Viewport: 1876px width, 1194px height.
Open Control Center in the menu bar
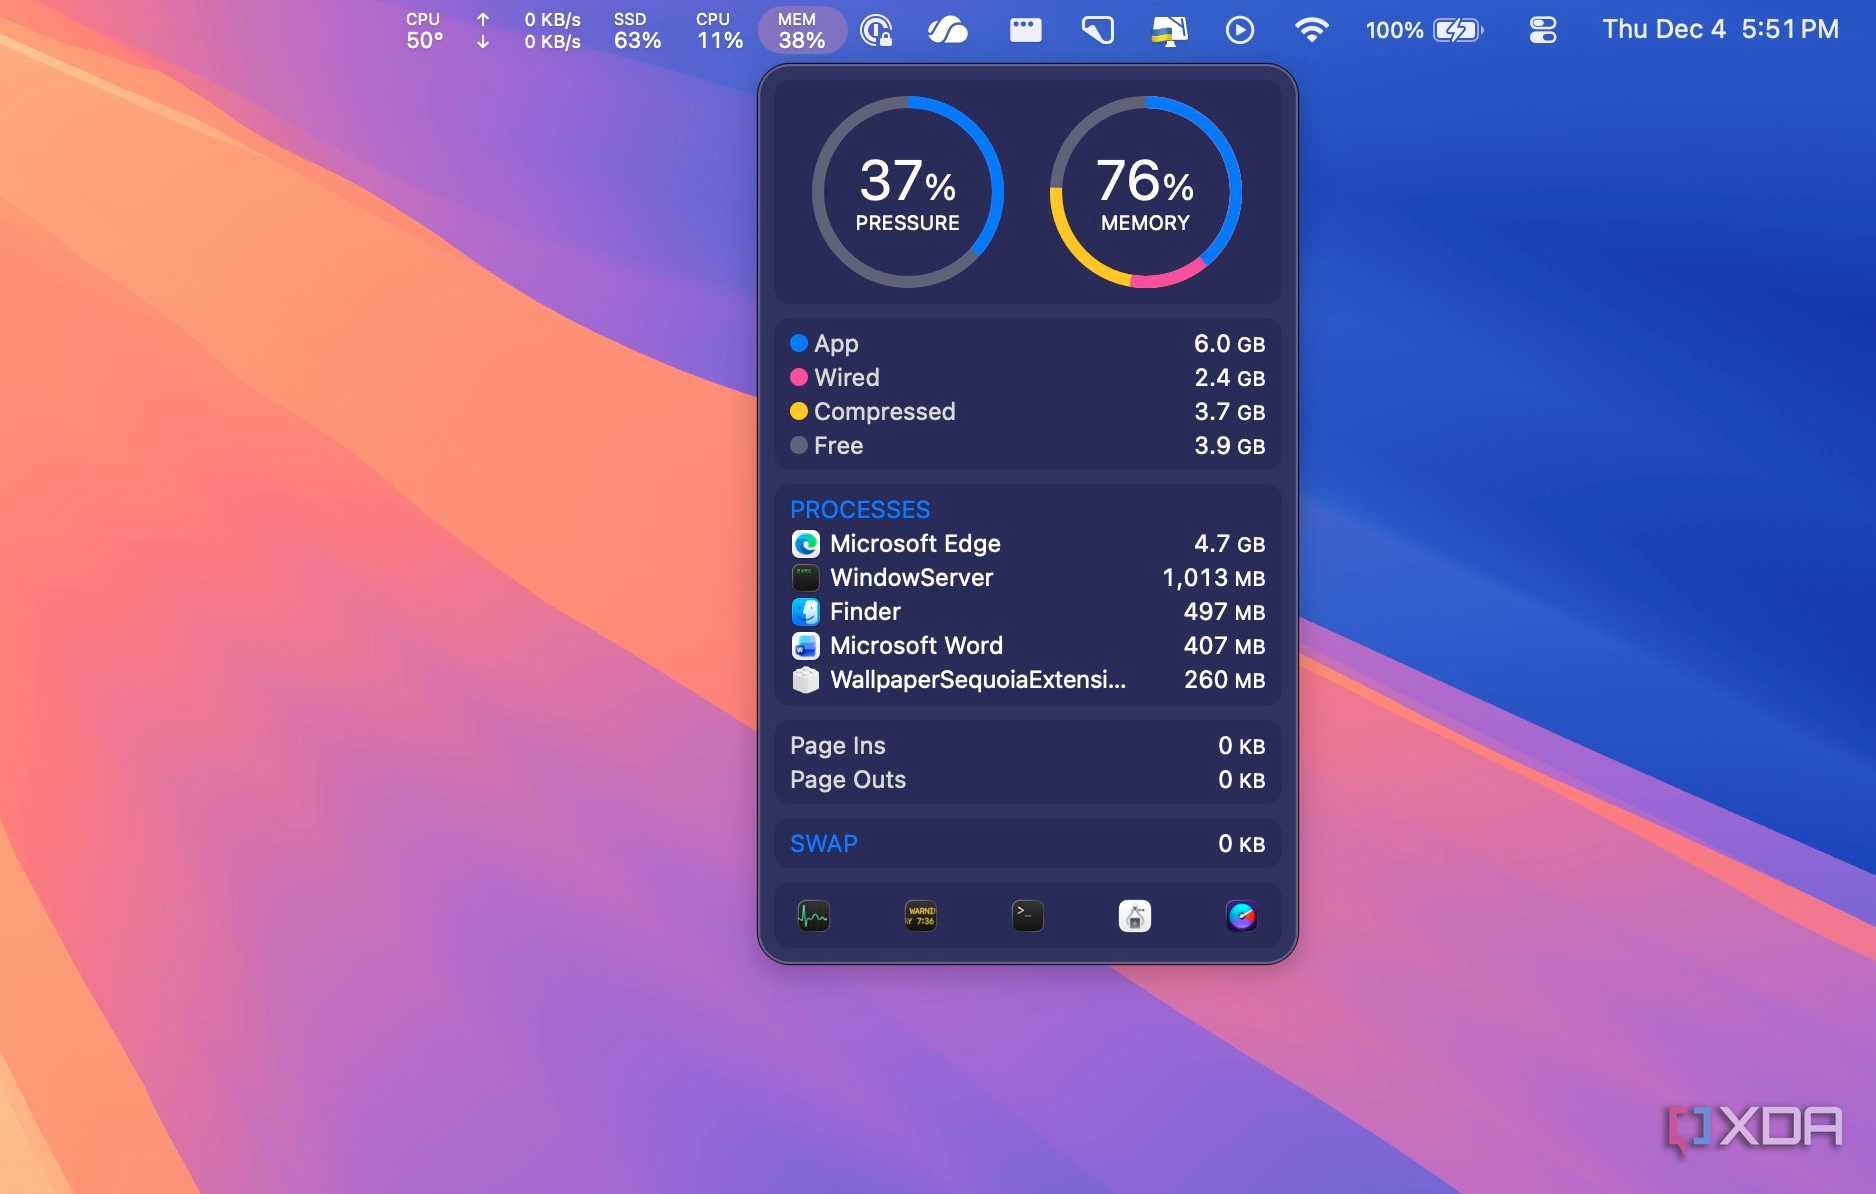(x=1543, y=30)
